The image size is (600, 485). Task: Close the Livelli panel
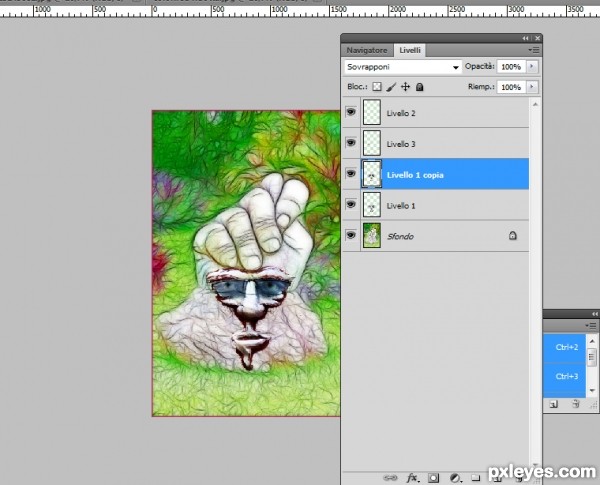click(x=537, y=38)
